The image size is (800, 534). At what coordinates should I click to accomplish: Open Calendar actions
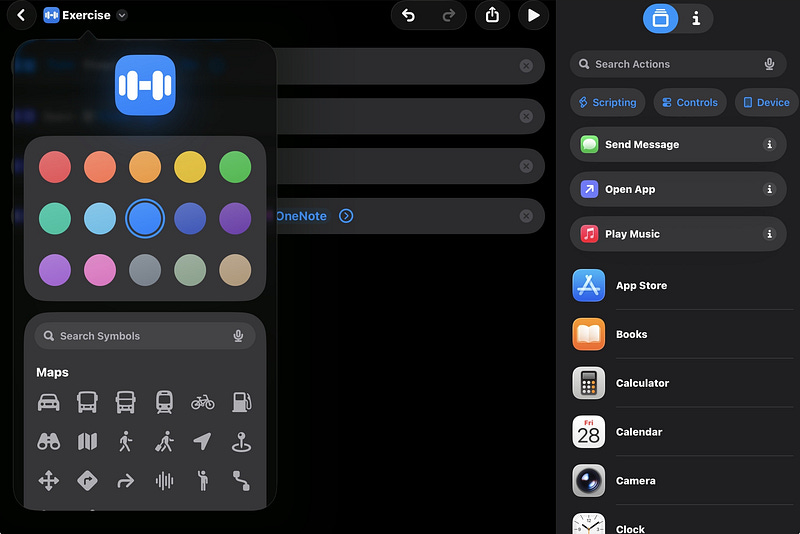coord(683,432)
